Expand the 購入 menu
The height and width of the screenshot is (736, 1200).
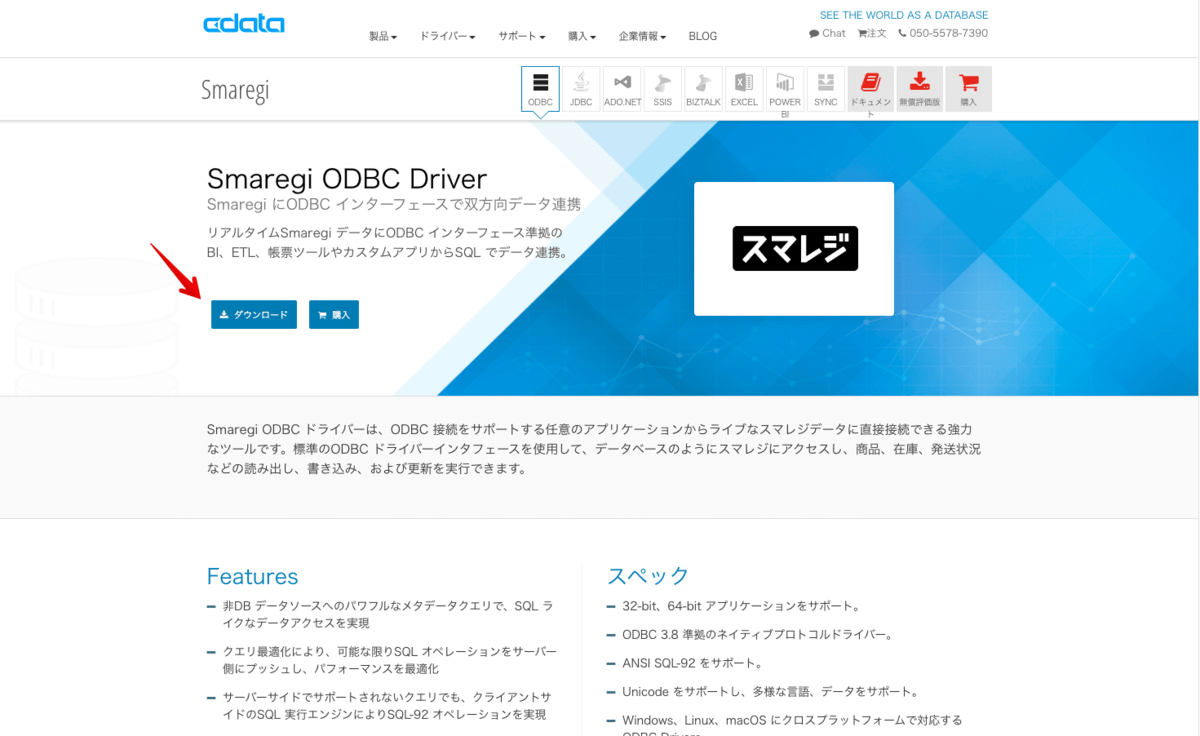582,36
